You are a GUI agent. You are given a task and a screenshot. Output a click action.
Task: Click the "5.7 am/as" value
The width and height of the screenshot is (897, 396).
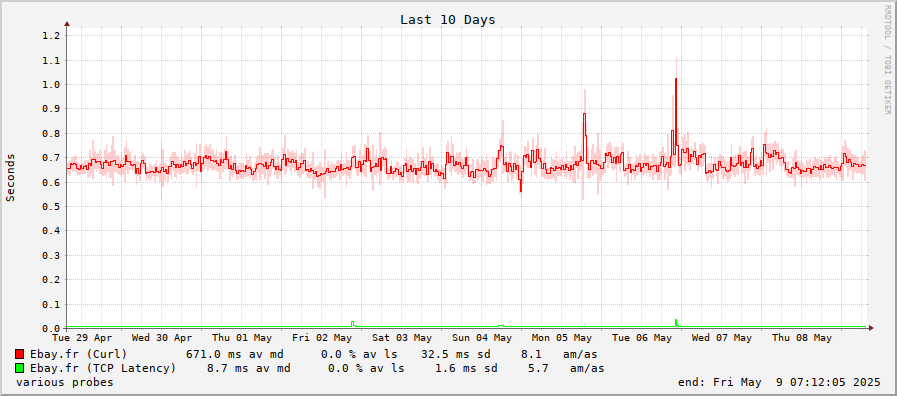click(x=566, y=368)
